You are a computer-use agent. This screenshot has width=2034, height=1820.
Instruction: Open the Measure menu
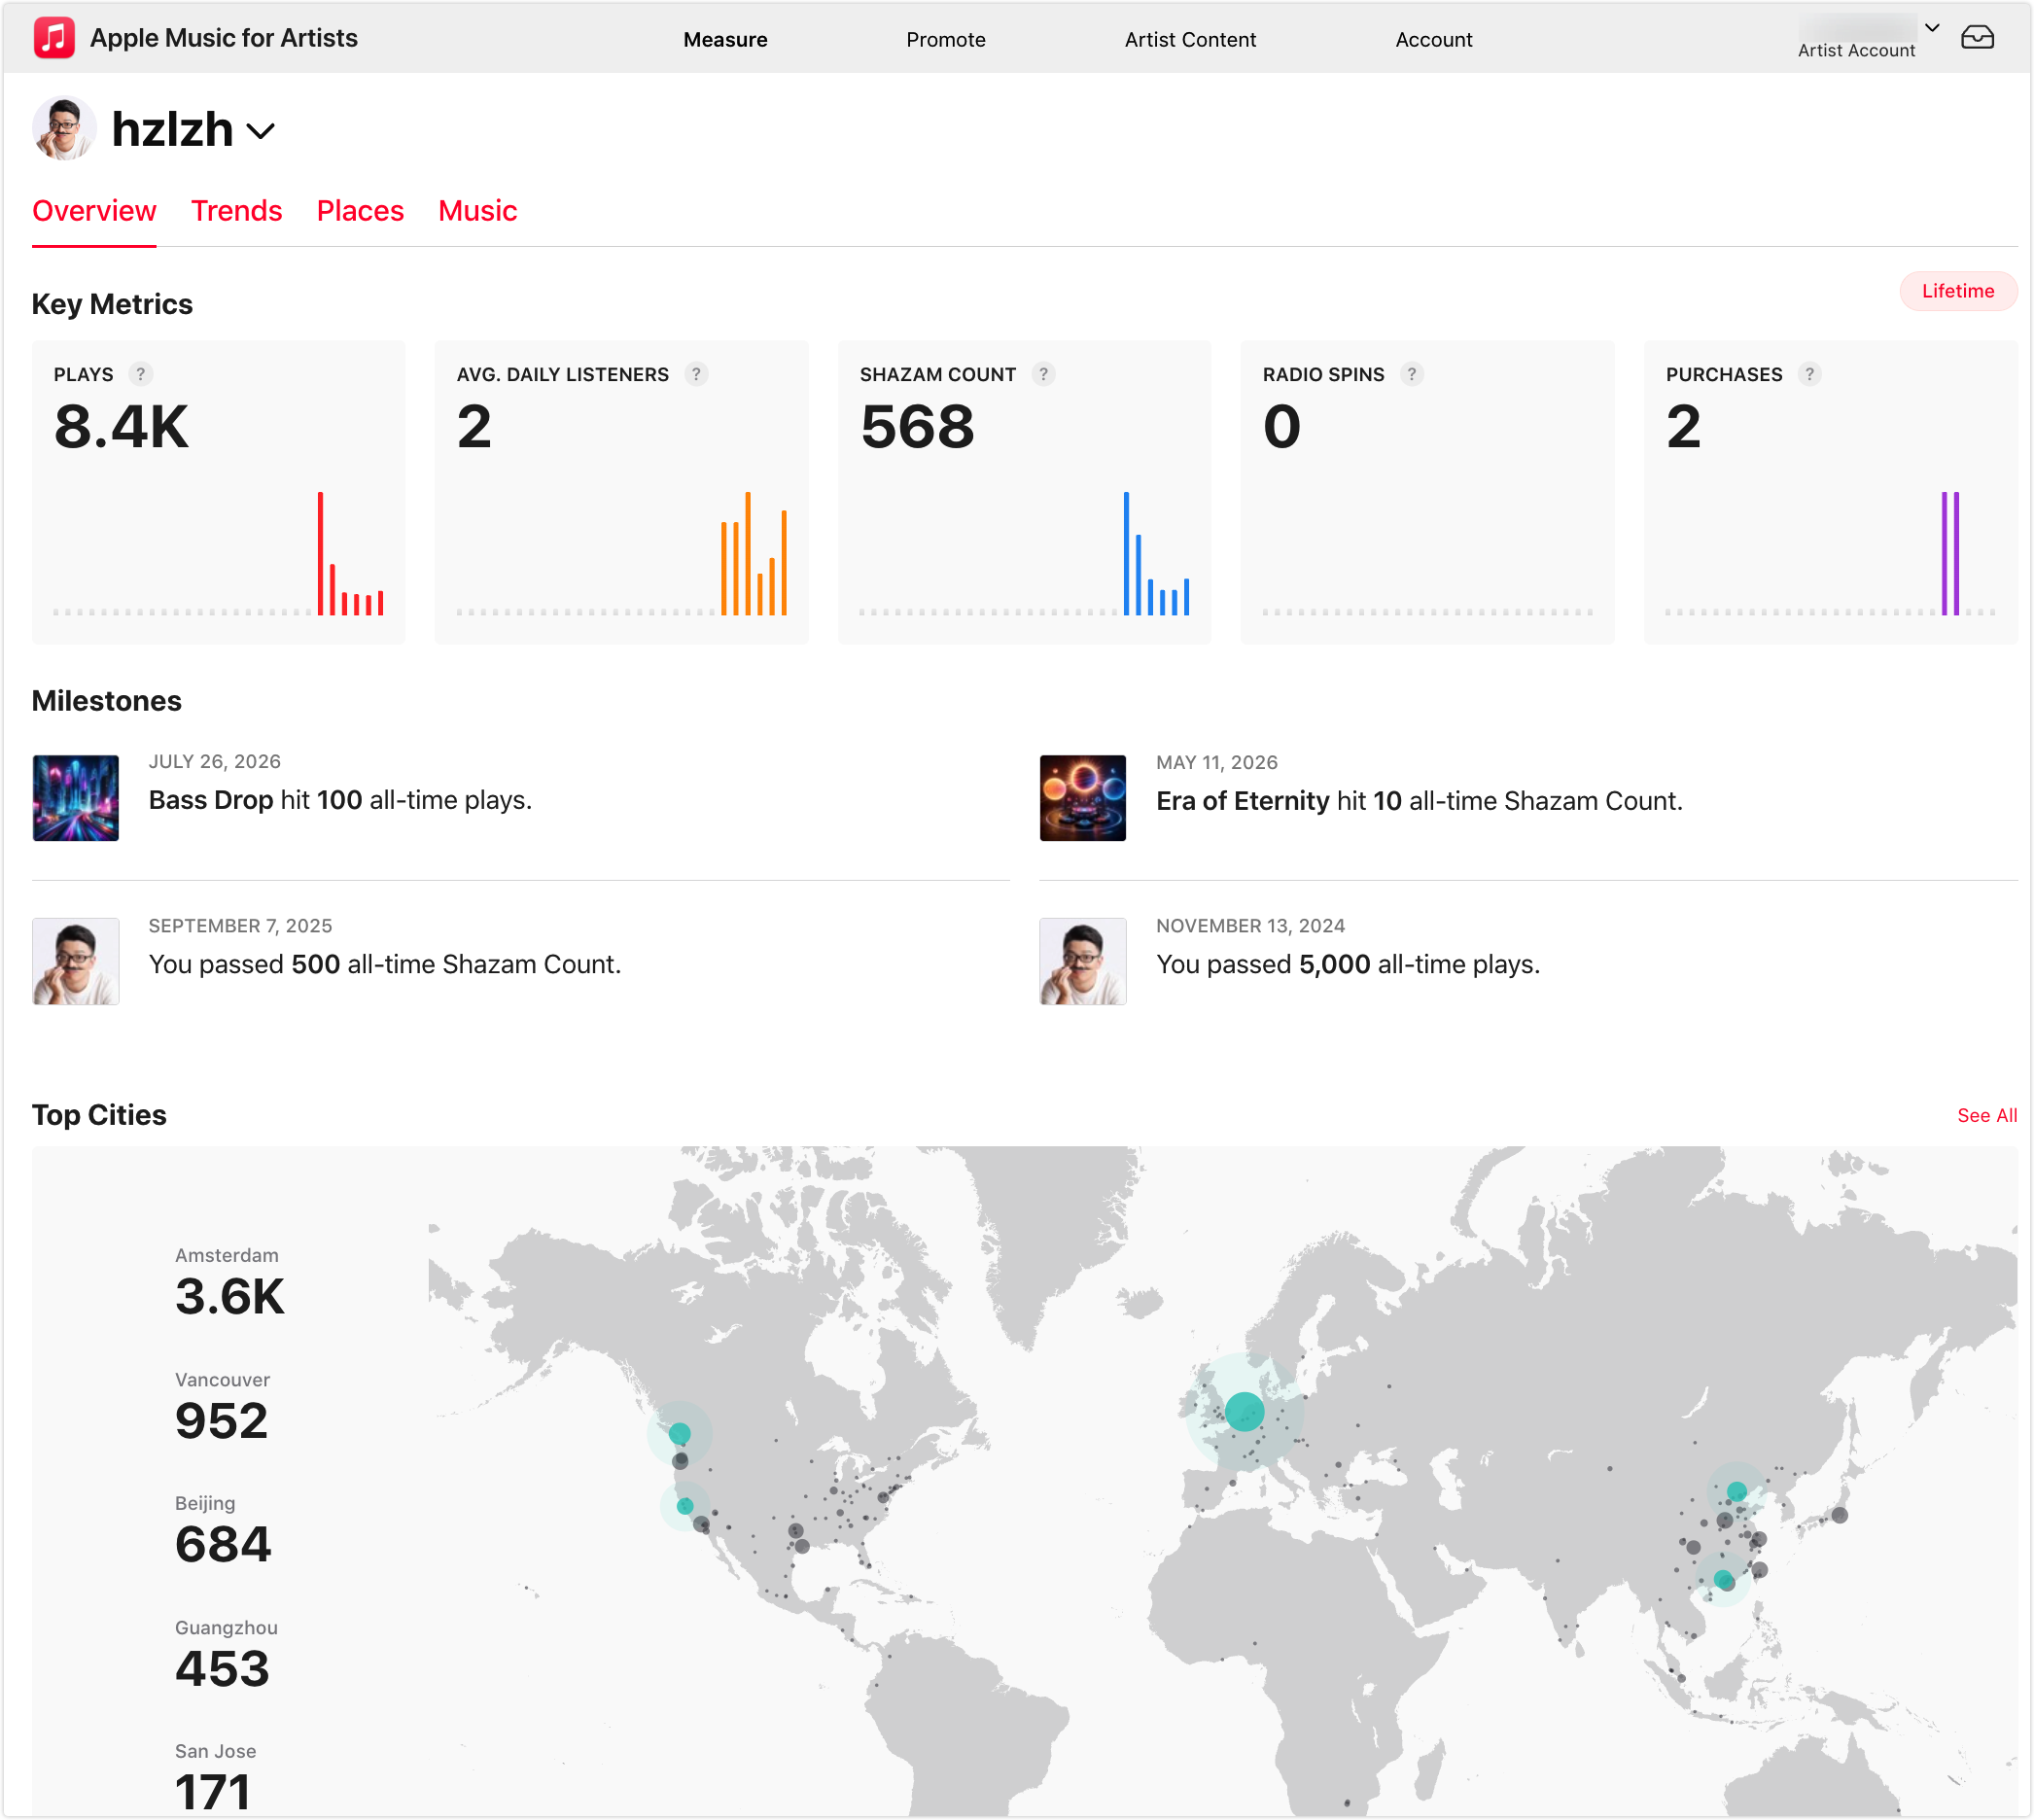[725, 39]
